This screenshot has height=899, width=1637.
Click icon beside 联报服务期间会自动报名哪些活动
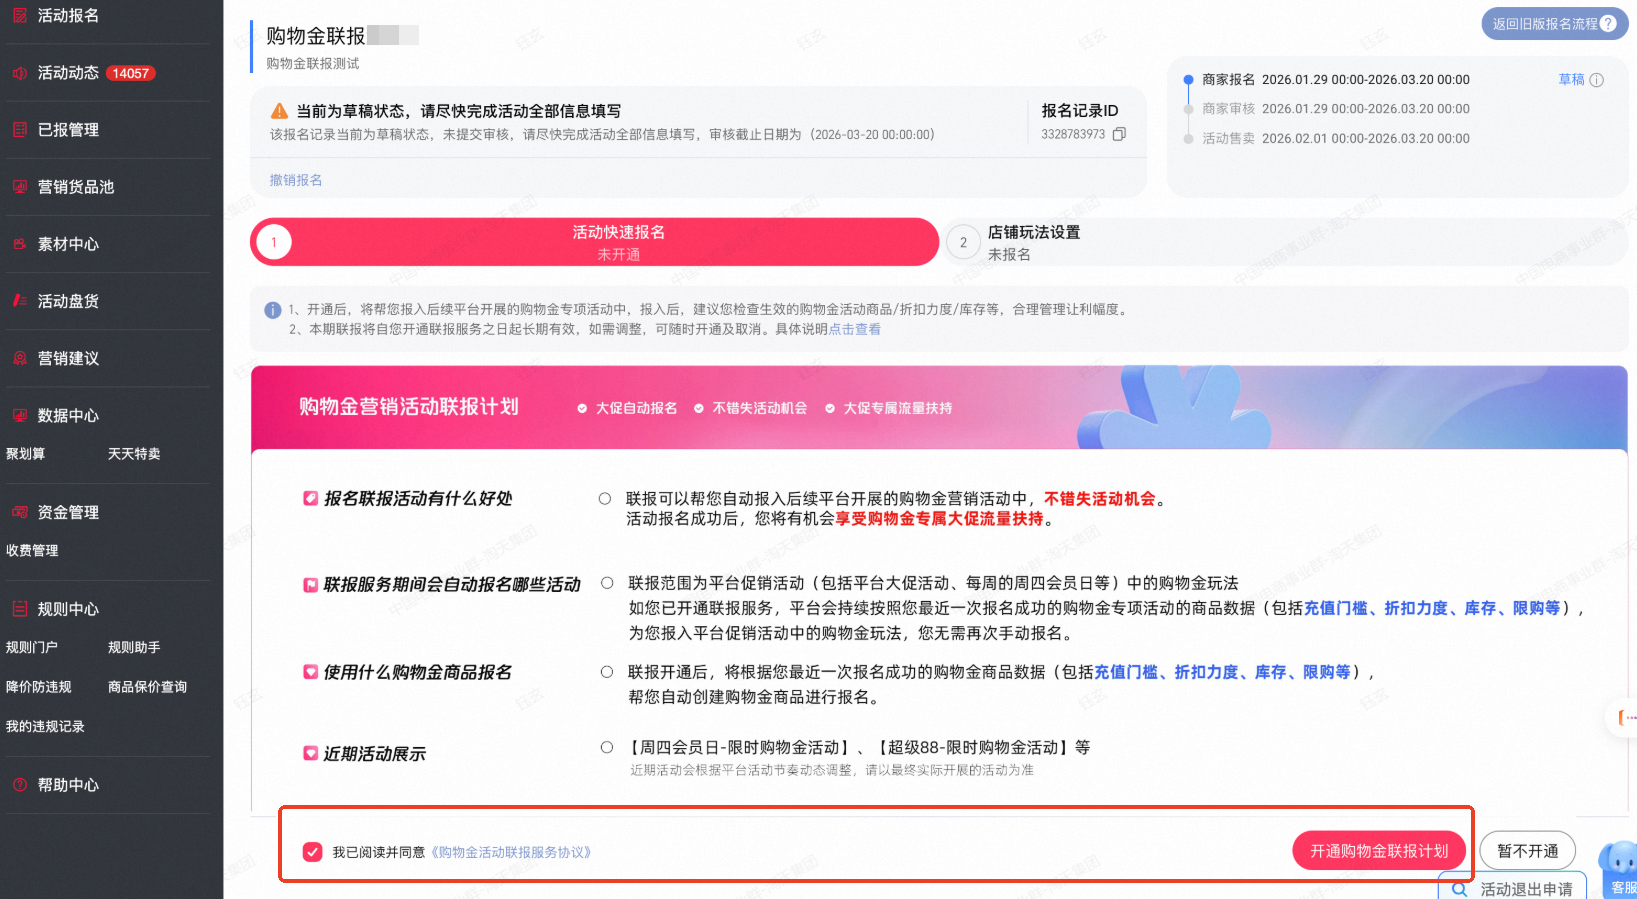[x=310, y=584]
